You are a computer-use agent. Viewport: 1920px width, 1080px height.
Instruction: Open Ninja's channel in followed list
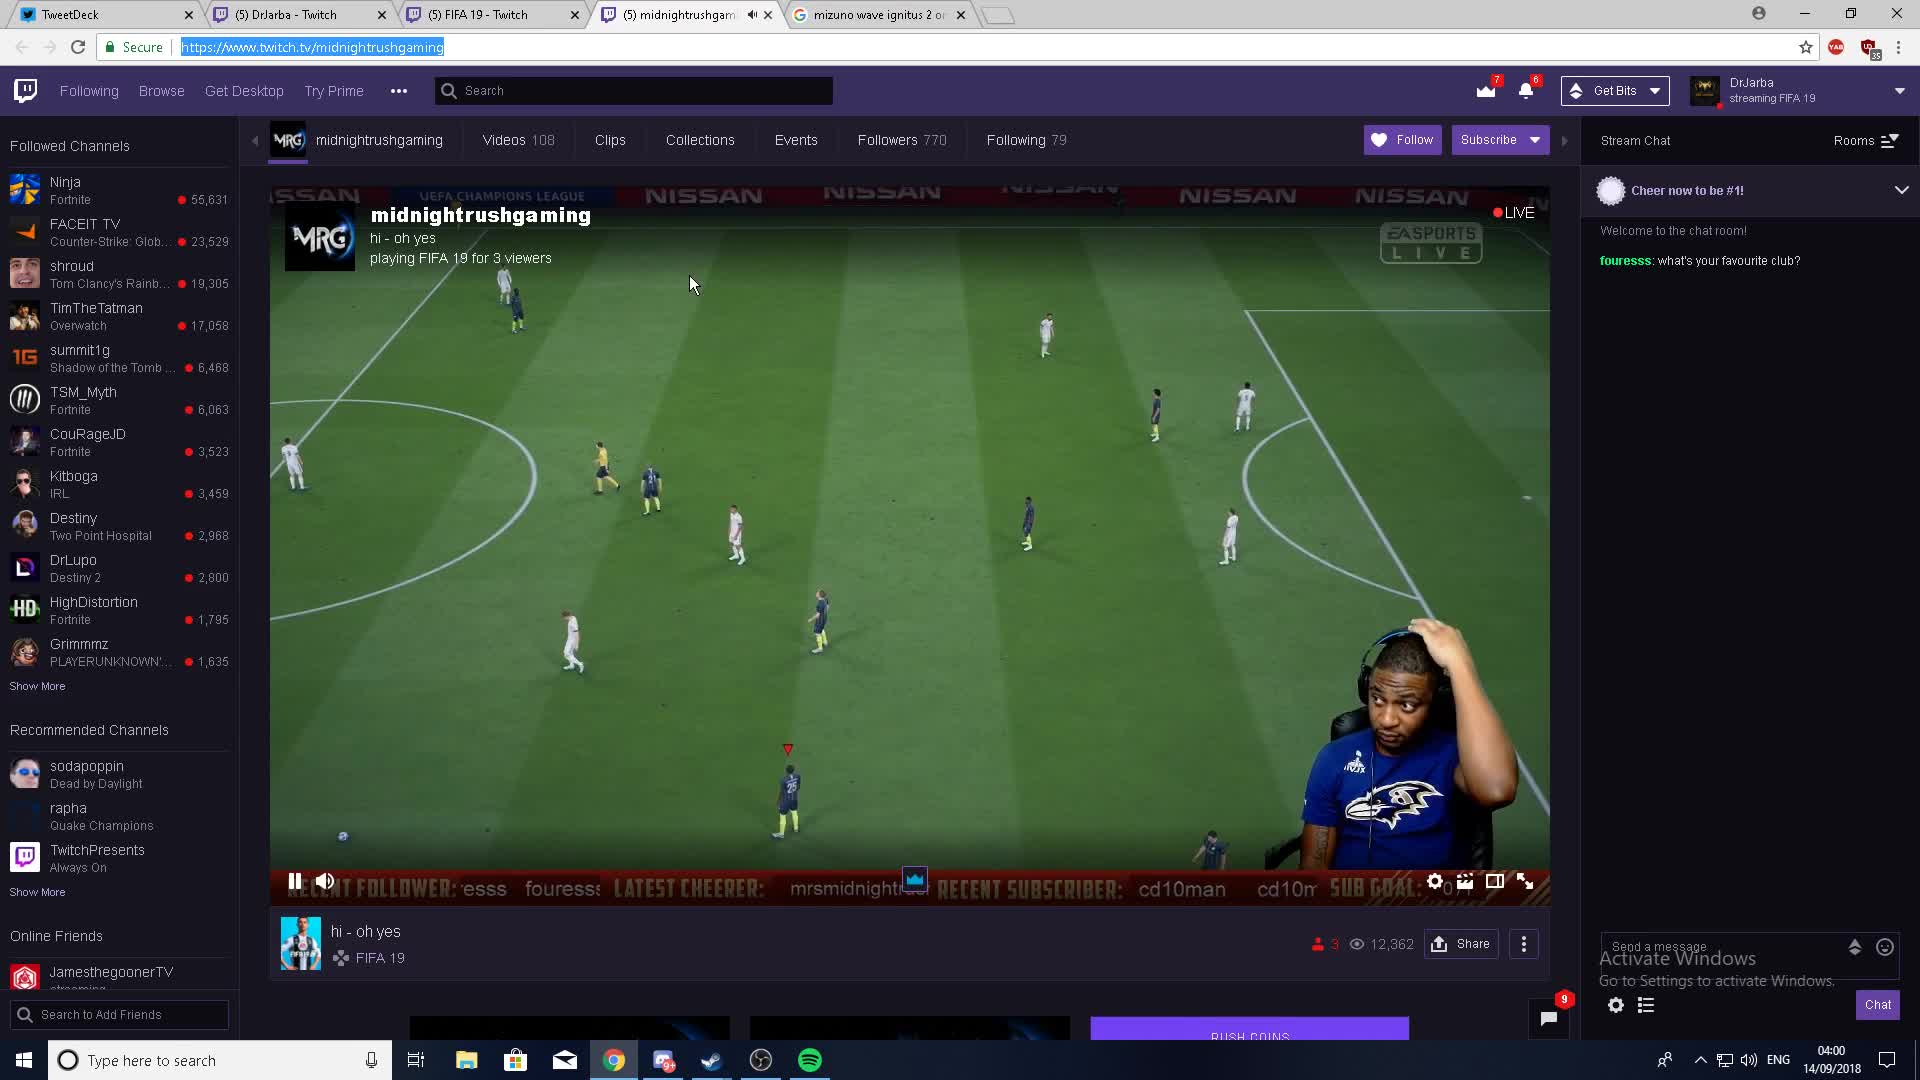coord(119,190)
